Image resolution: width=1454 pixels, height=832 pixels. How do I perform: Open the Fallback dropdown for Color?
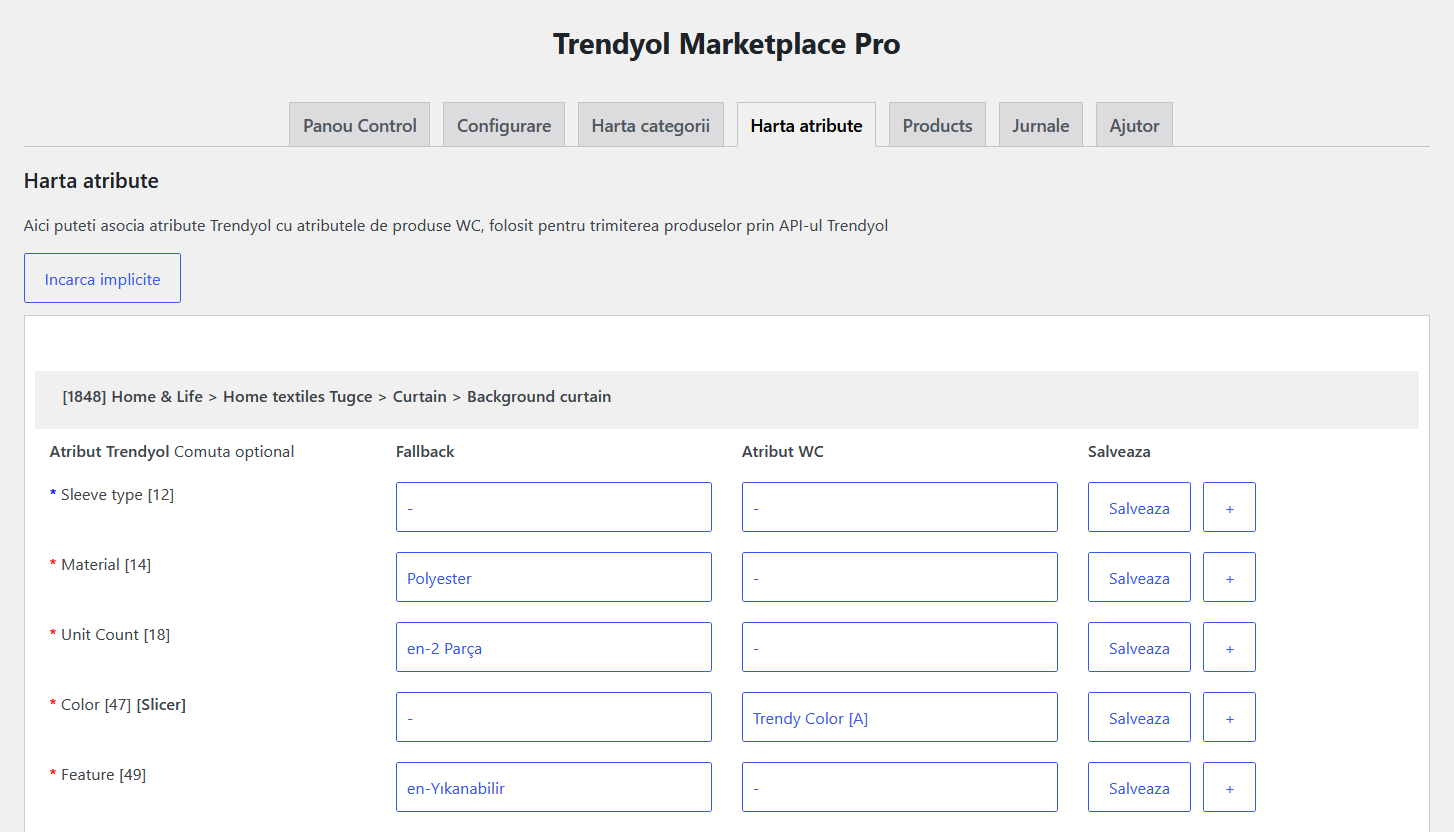[x=554, y=717]
